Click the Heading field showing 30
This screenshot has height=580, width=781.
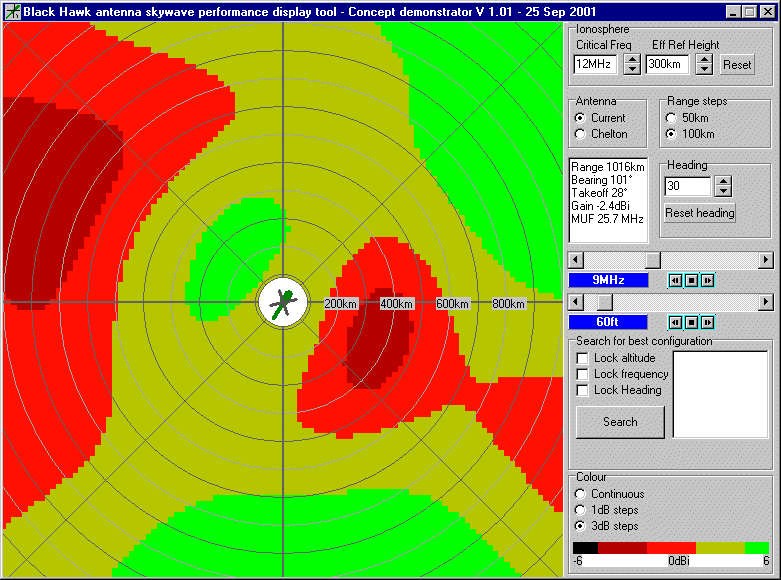(x=688, y=186)
